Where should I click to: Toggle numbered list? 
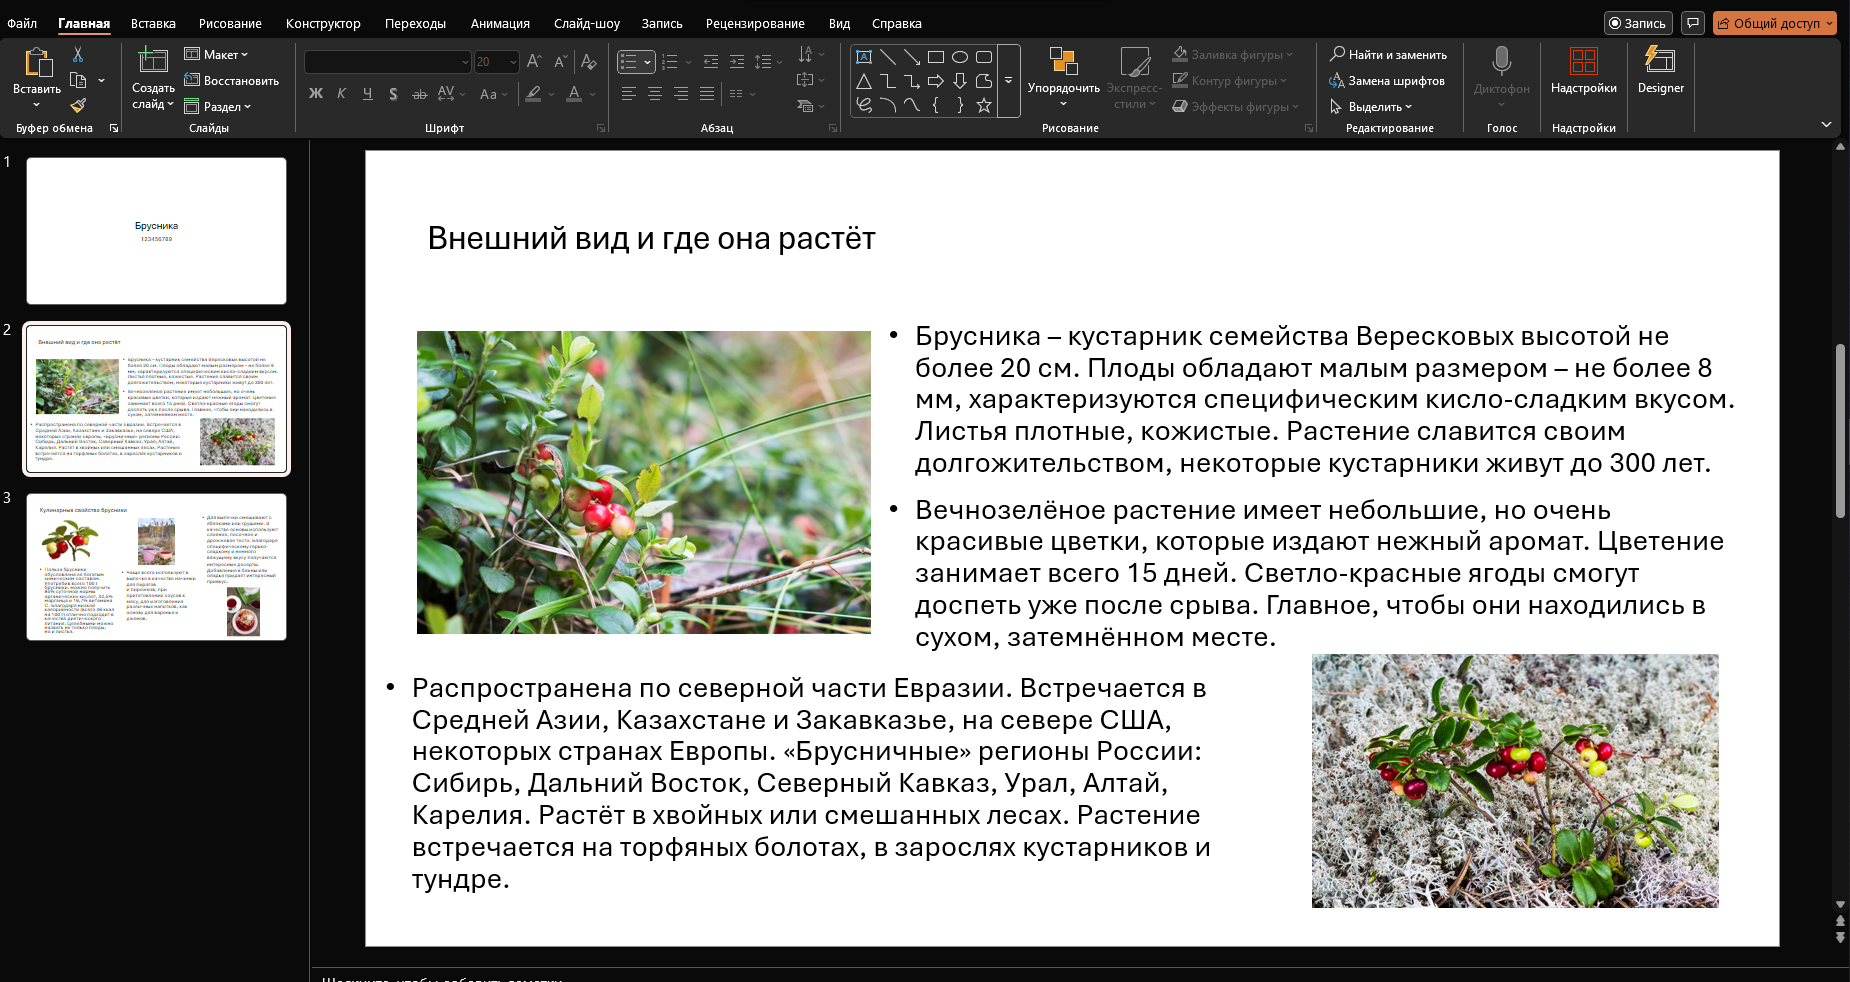[x=670, y=62]
